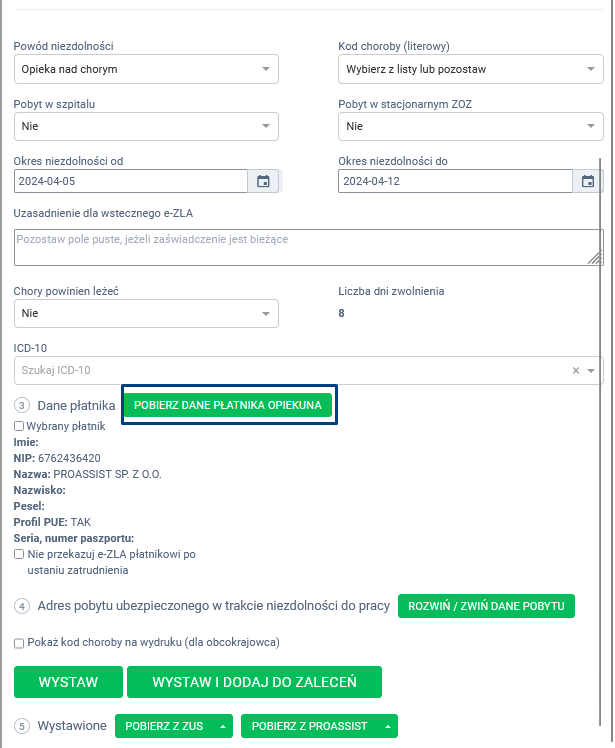Click Wystaw i dodaj do zaleceń
This screenshot has width=615, height=748.
tap(254, 682)
